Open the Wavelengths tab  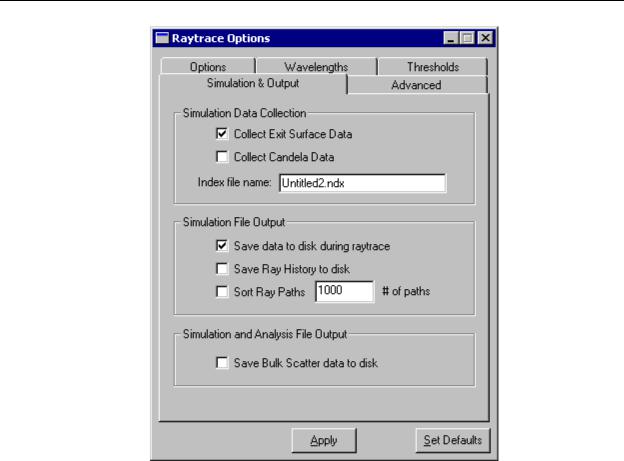[316, 66]
